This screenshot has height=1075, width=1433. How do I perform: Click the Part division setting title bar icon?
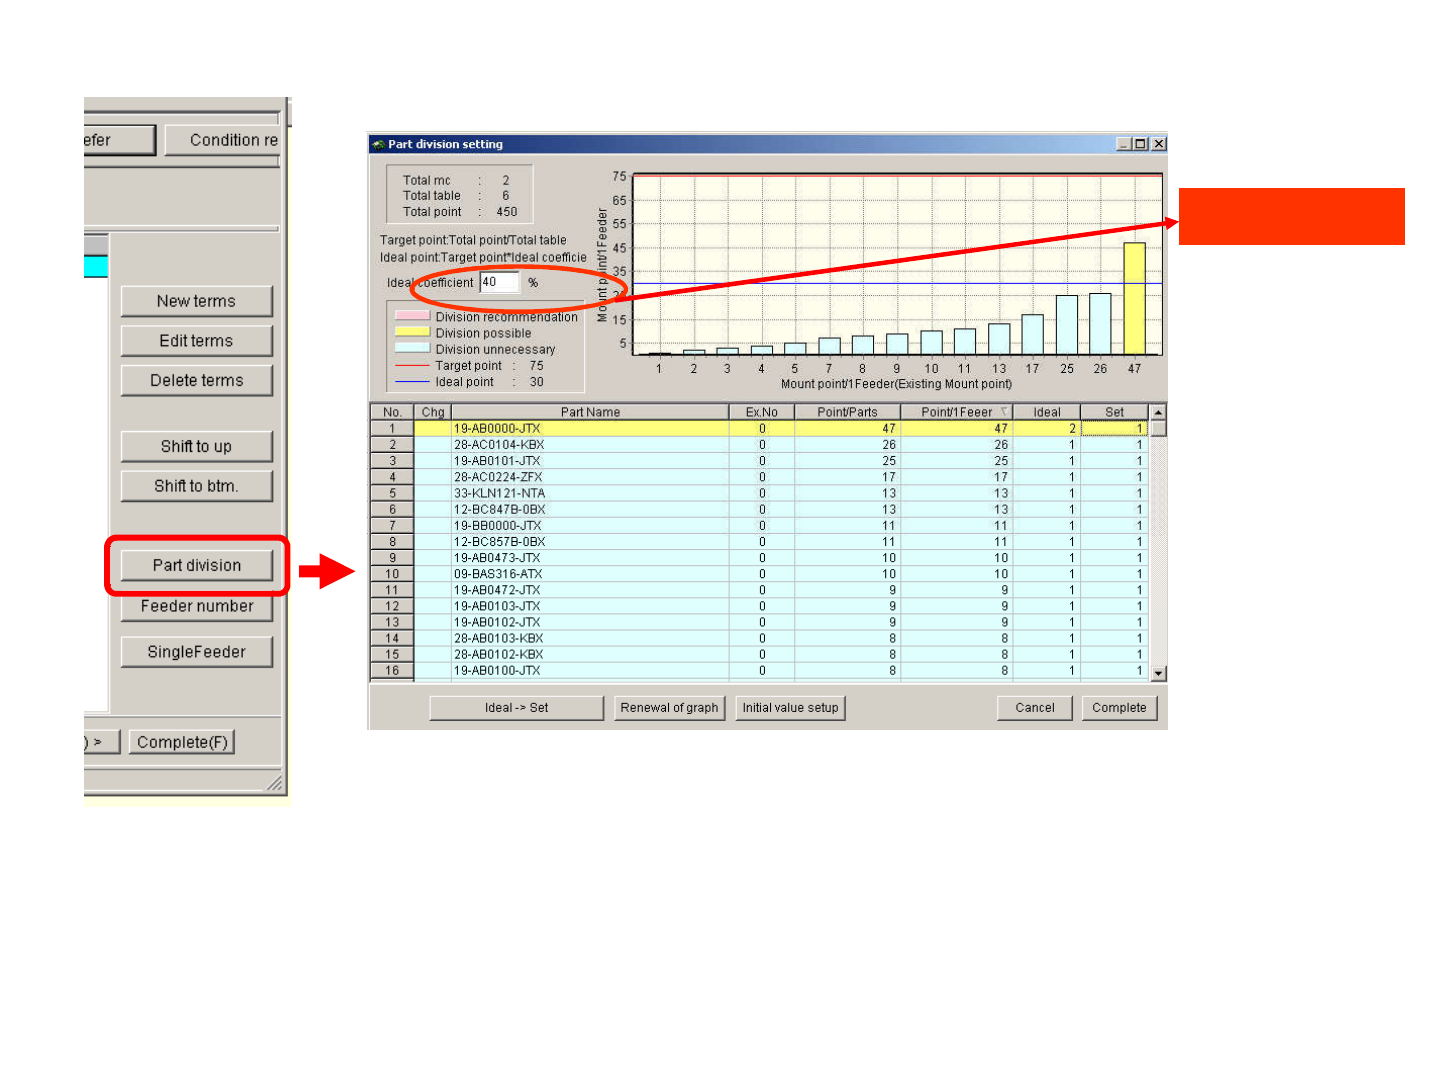point(378,144)
